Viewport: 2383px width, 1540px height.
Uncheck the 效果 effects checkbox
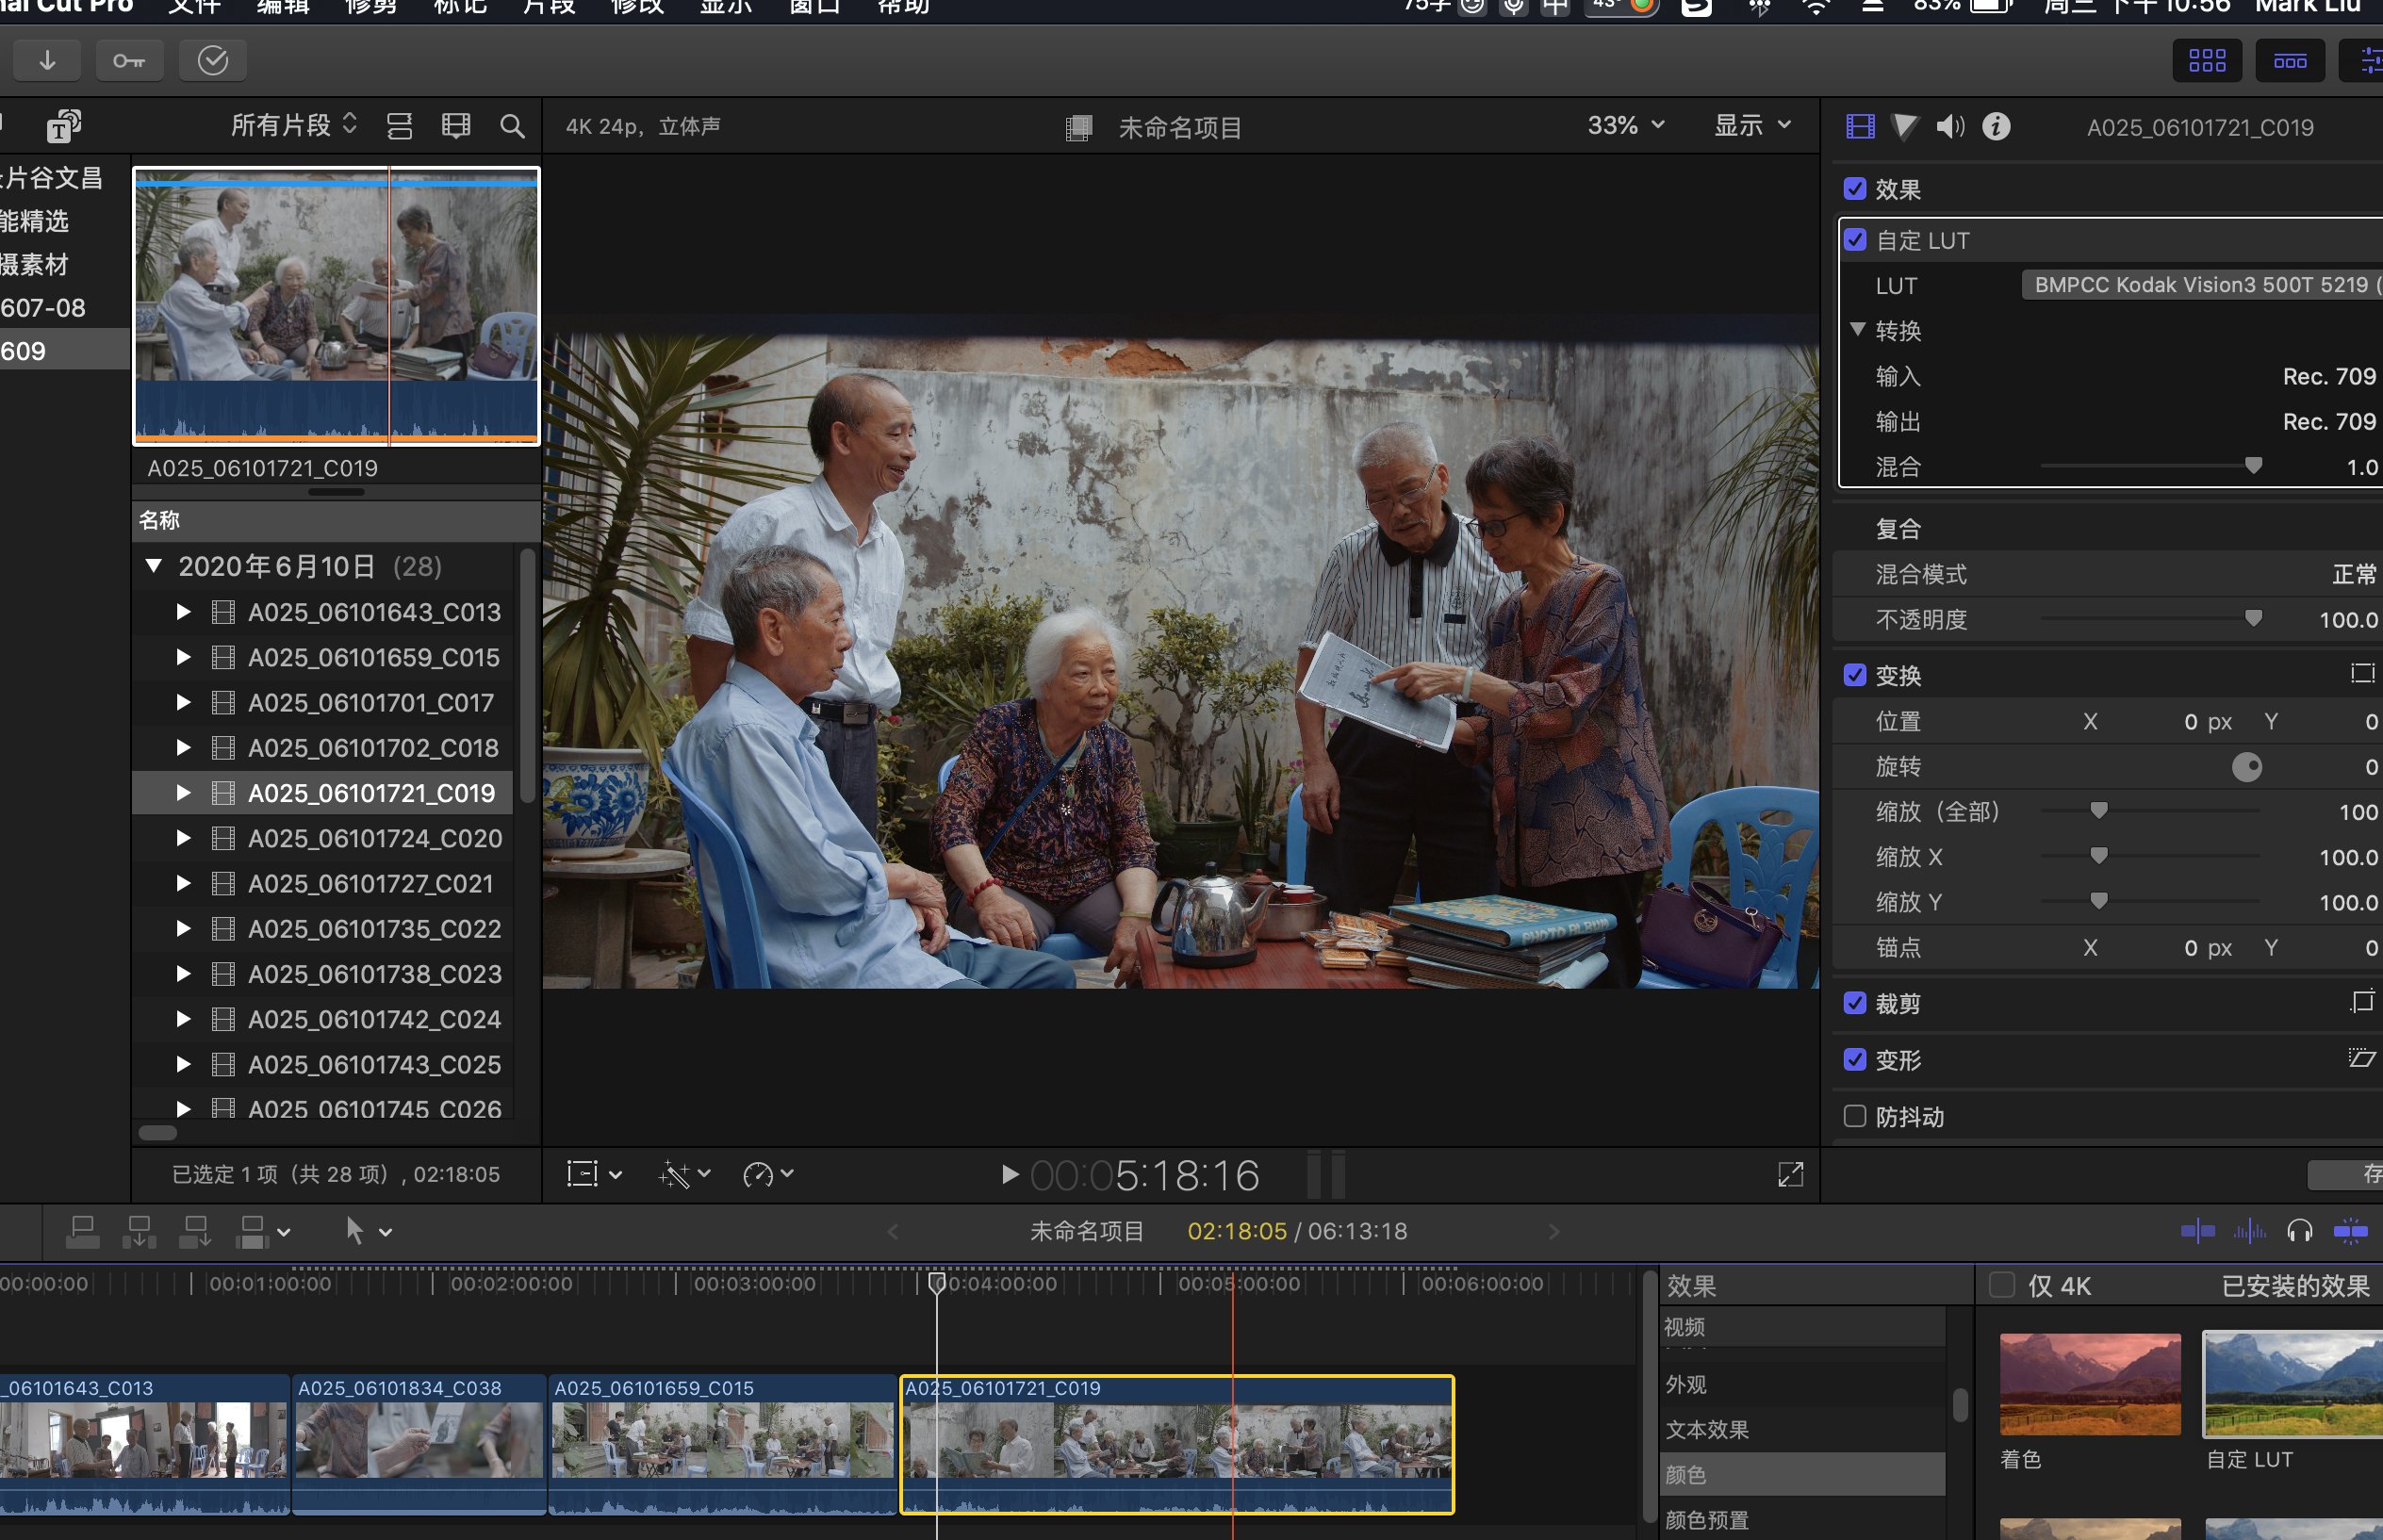pyautogui.click(x=1855, y=189)
